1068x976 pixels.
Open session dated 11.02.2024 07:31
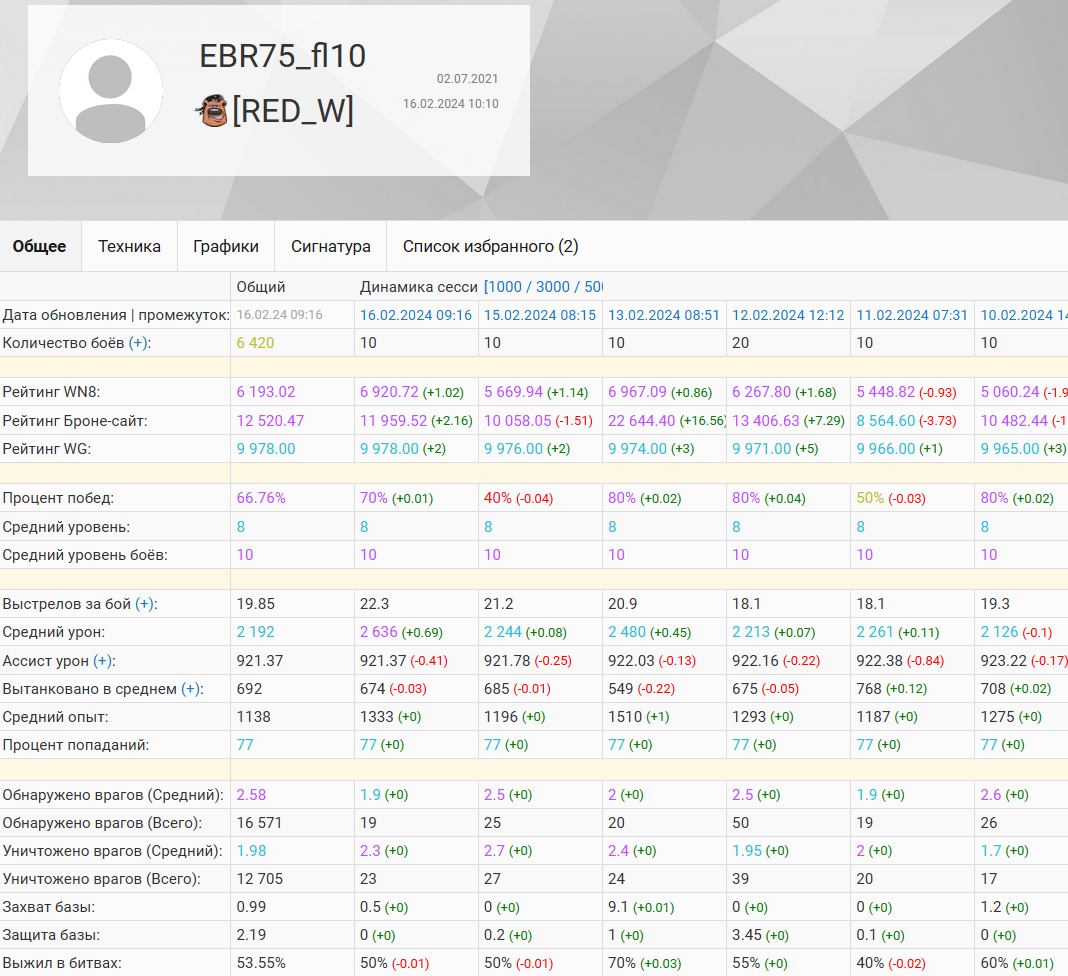(x=912, y=315)
